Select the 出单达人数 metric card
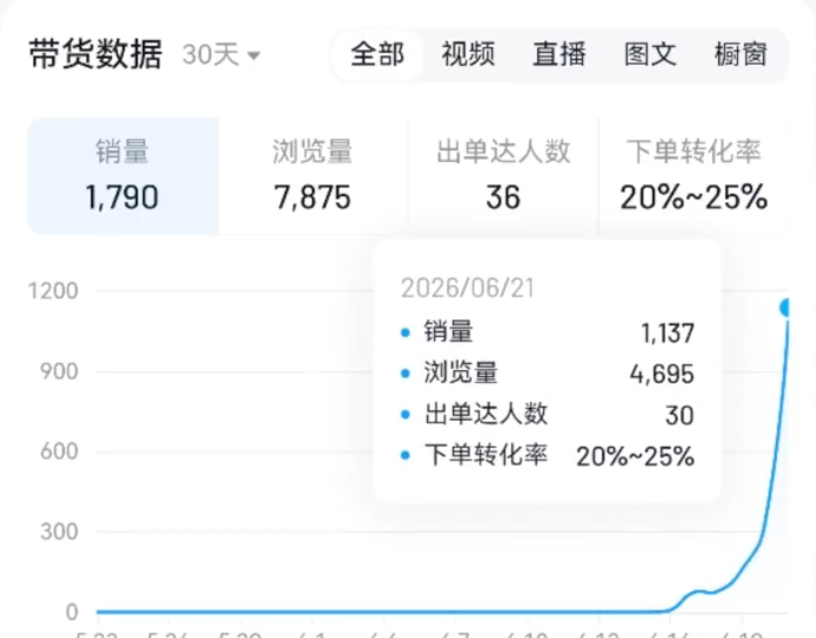The width and height of the screenshot is (816, 638). point(503,176)
